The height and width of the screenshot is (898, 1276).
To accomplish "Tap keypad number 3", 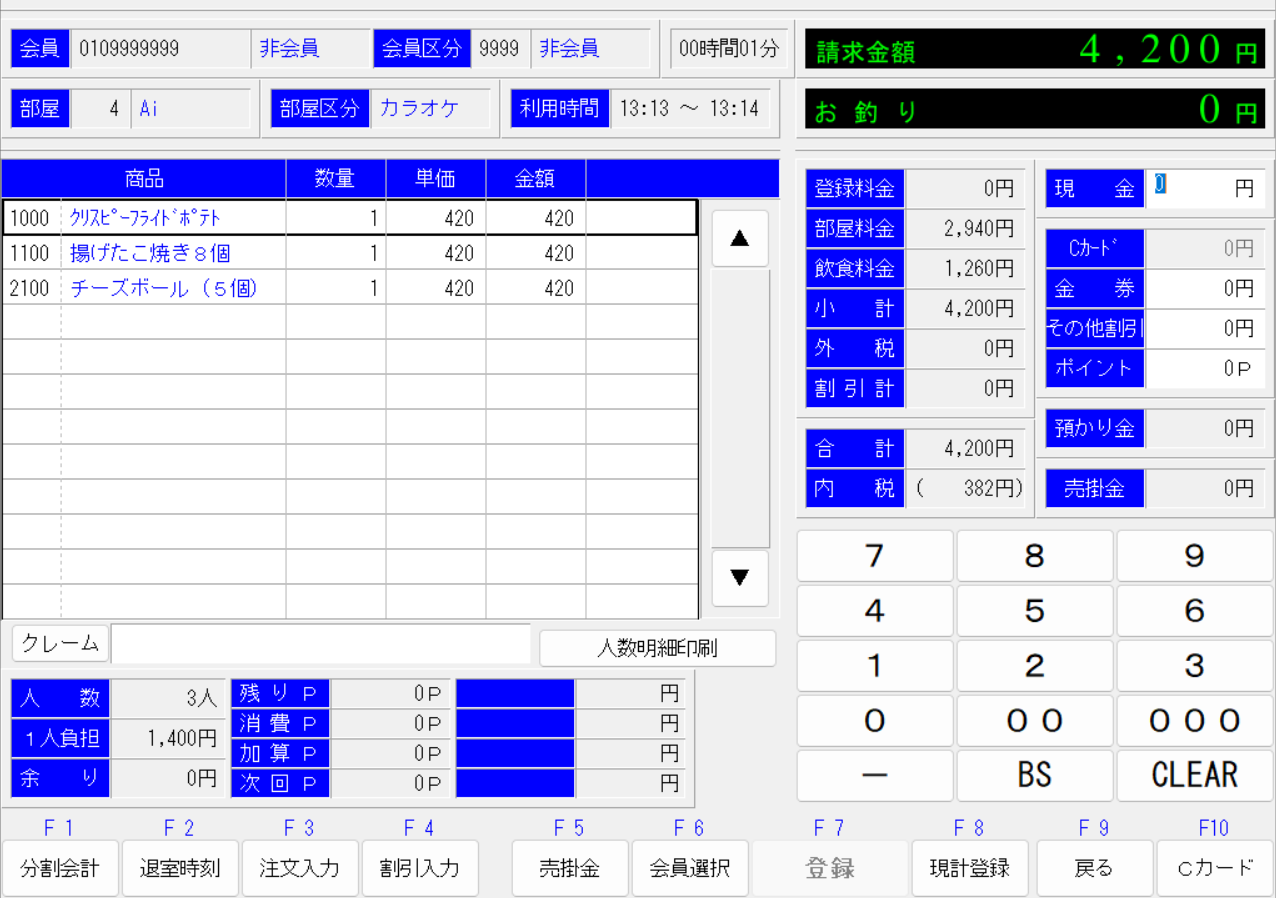I will [x=1195, y=666].
